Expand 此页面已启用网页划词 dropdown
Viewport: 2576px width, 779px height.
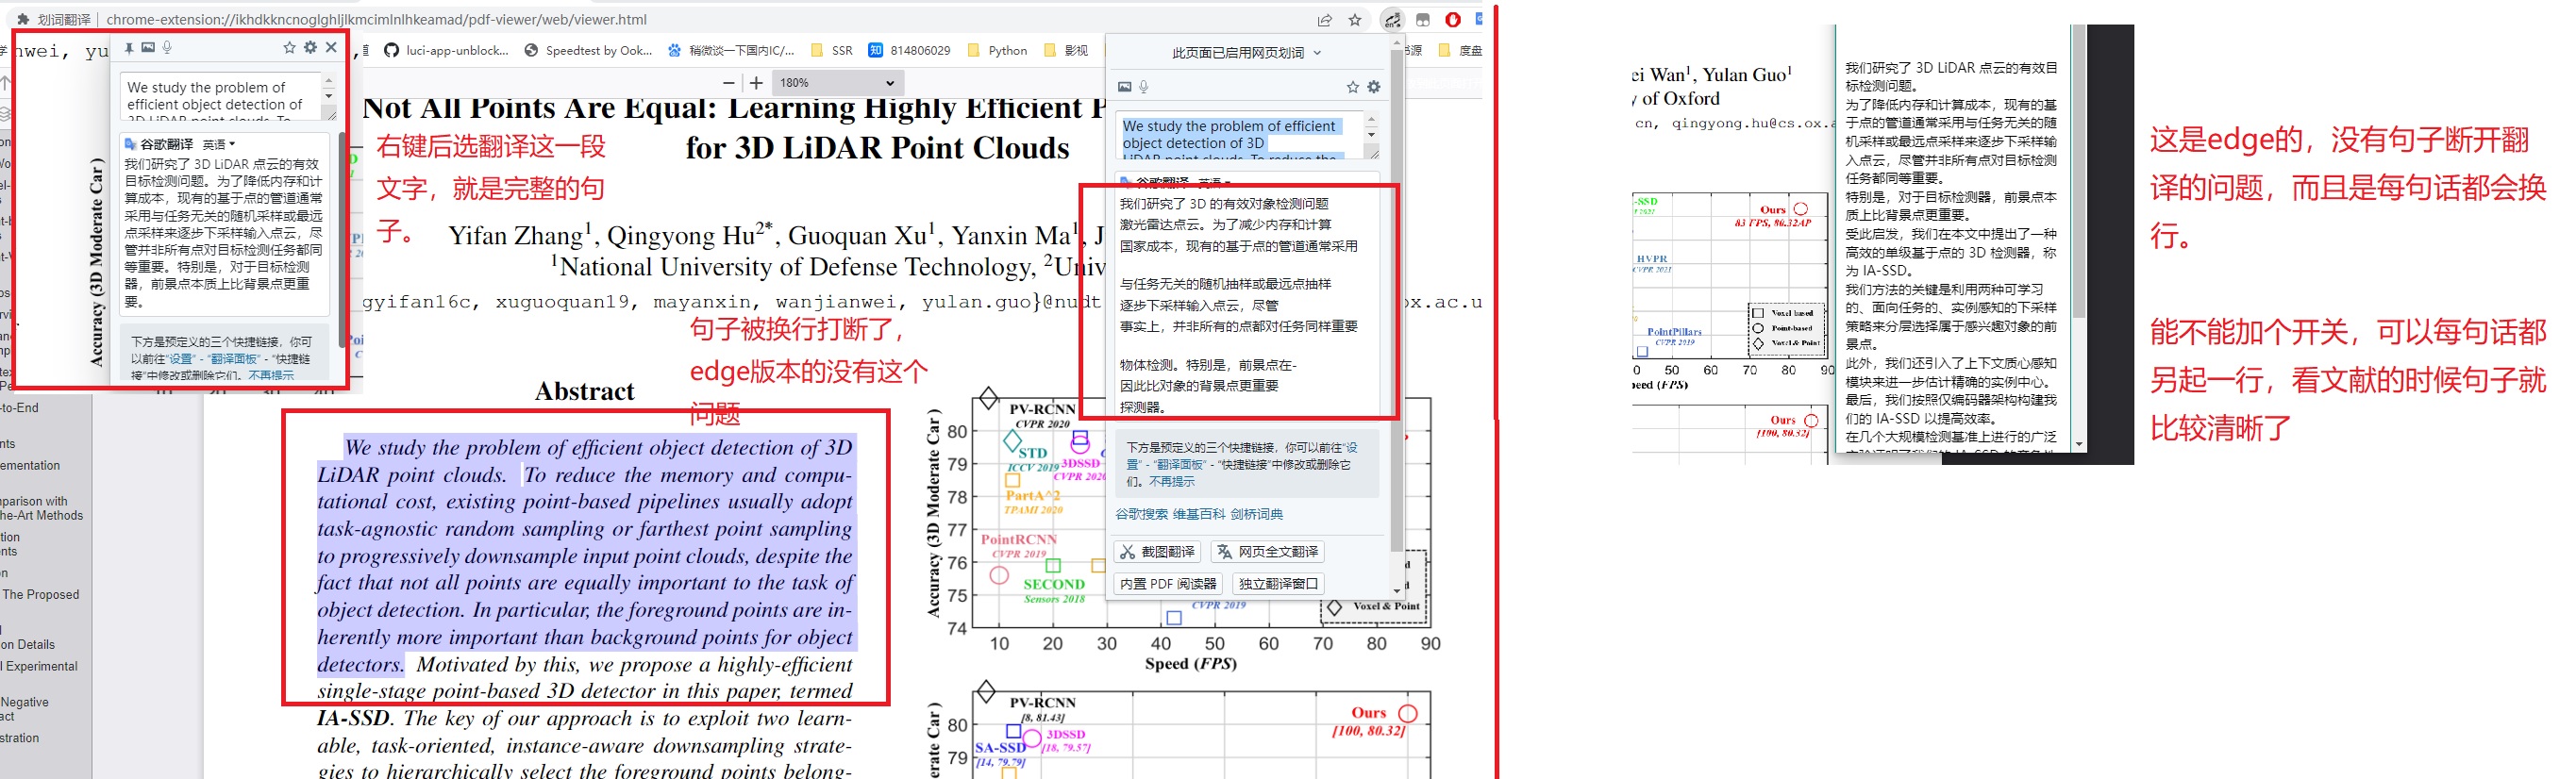(1246, 53)
